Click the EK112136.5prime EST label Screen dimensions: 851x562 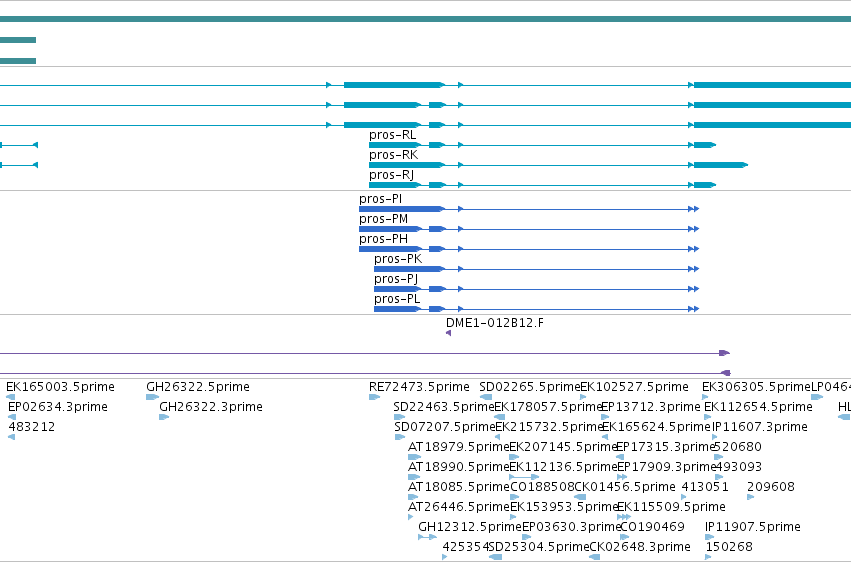[563, 468]
